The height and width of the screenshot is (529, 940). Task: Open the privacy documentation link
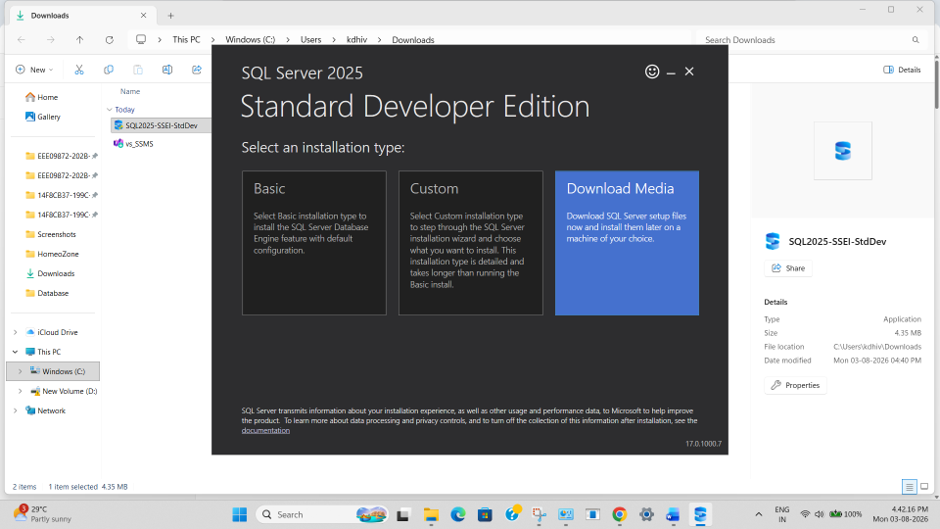pyautogui.click(x=266, y=430)
